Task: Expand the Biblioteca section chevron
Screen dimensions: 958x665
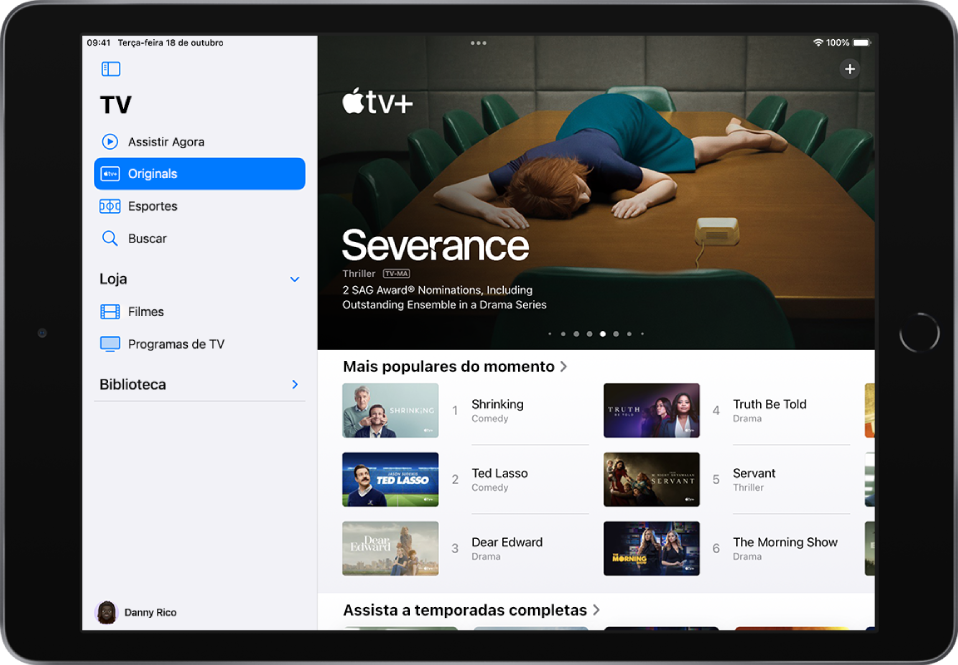Action: (x=294, y=384)
